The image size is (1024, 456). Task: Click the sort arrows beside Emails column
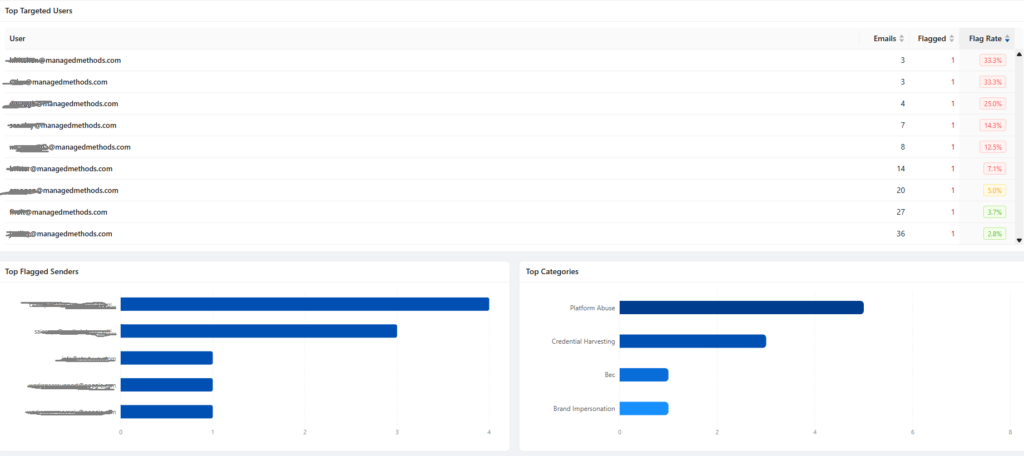[902, 39]
